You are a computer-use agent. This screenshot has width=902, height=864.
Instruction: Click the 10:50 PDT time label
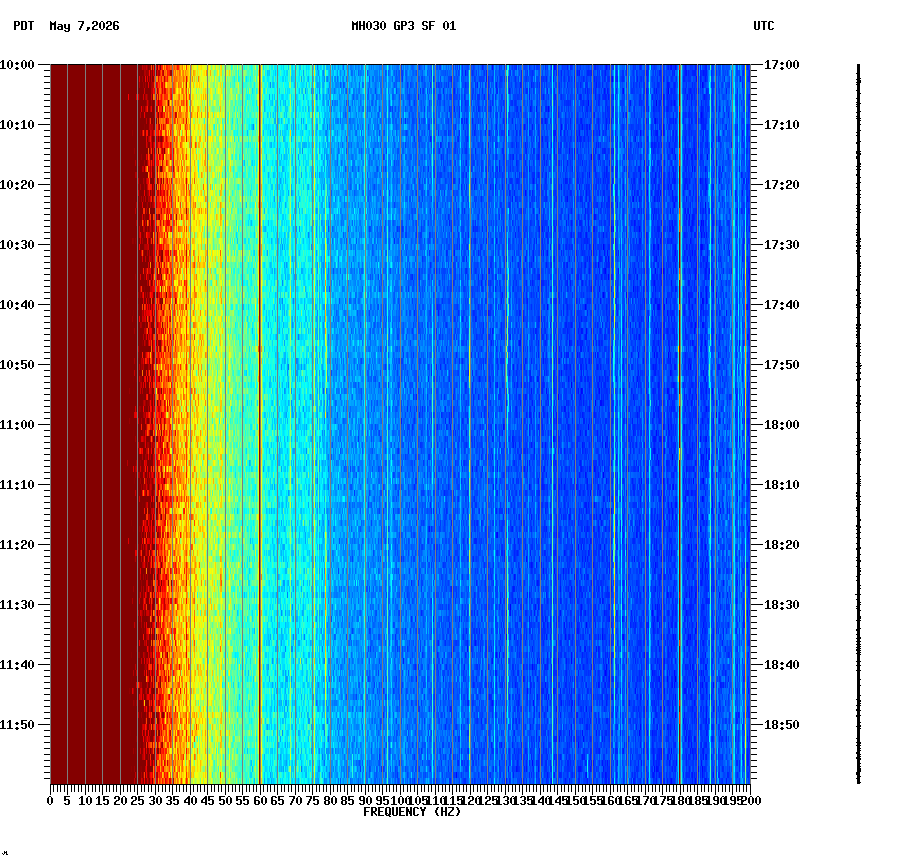(x=17, y=365)
